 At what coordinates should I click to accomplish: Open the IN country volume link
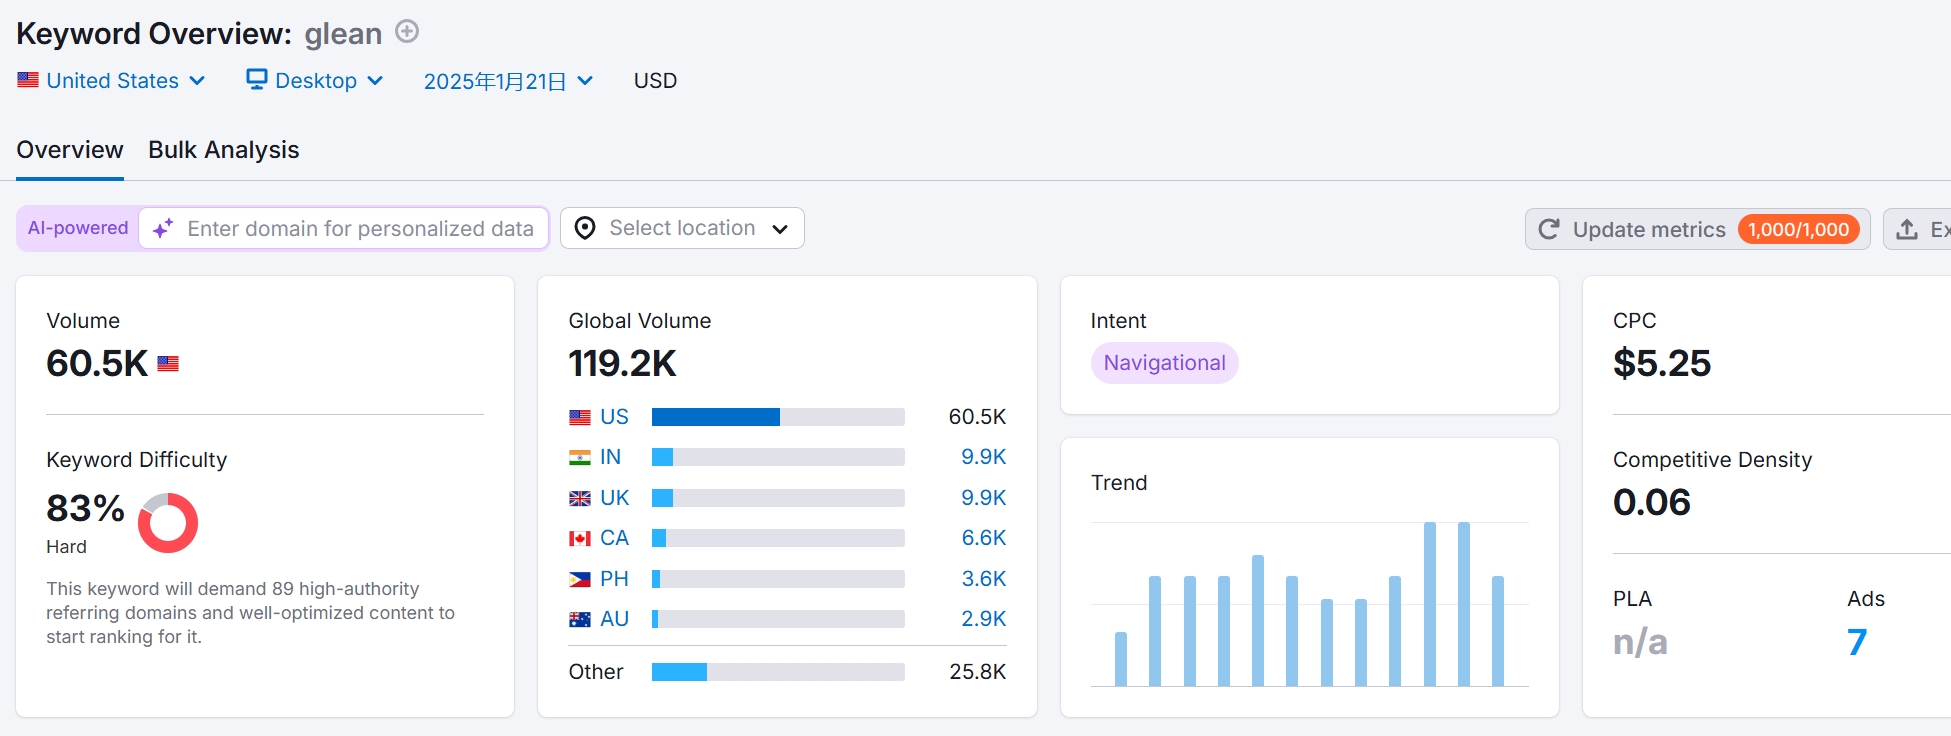click(610, 457)
